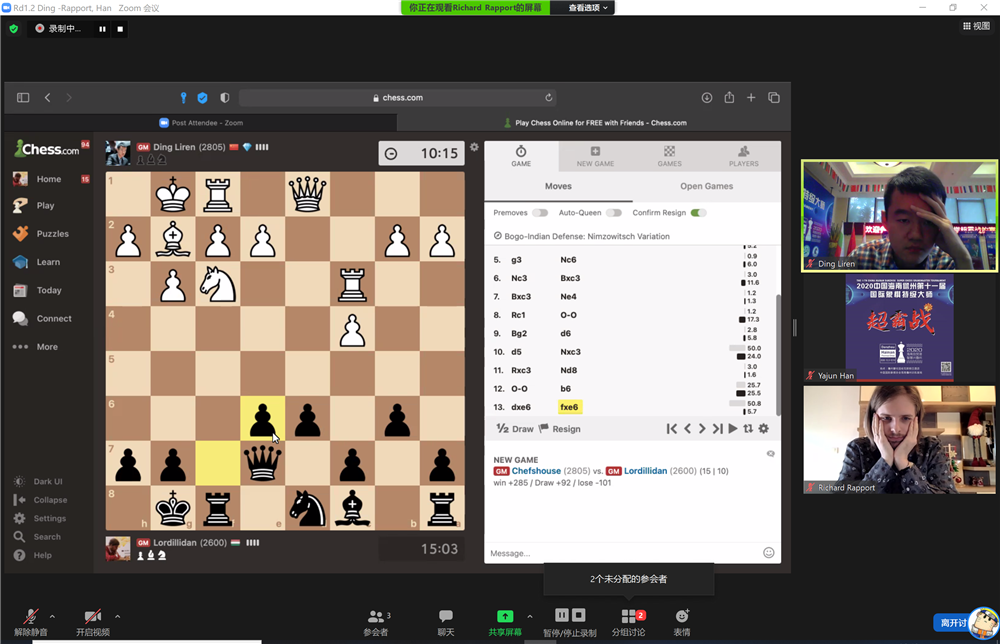Stop the Zoom recording
The height and width of the screenshot is (644, 1000).
(120, 29)
